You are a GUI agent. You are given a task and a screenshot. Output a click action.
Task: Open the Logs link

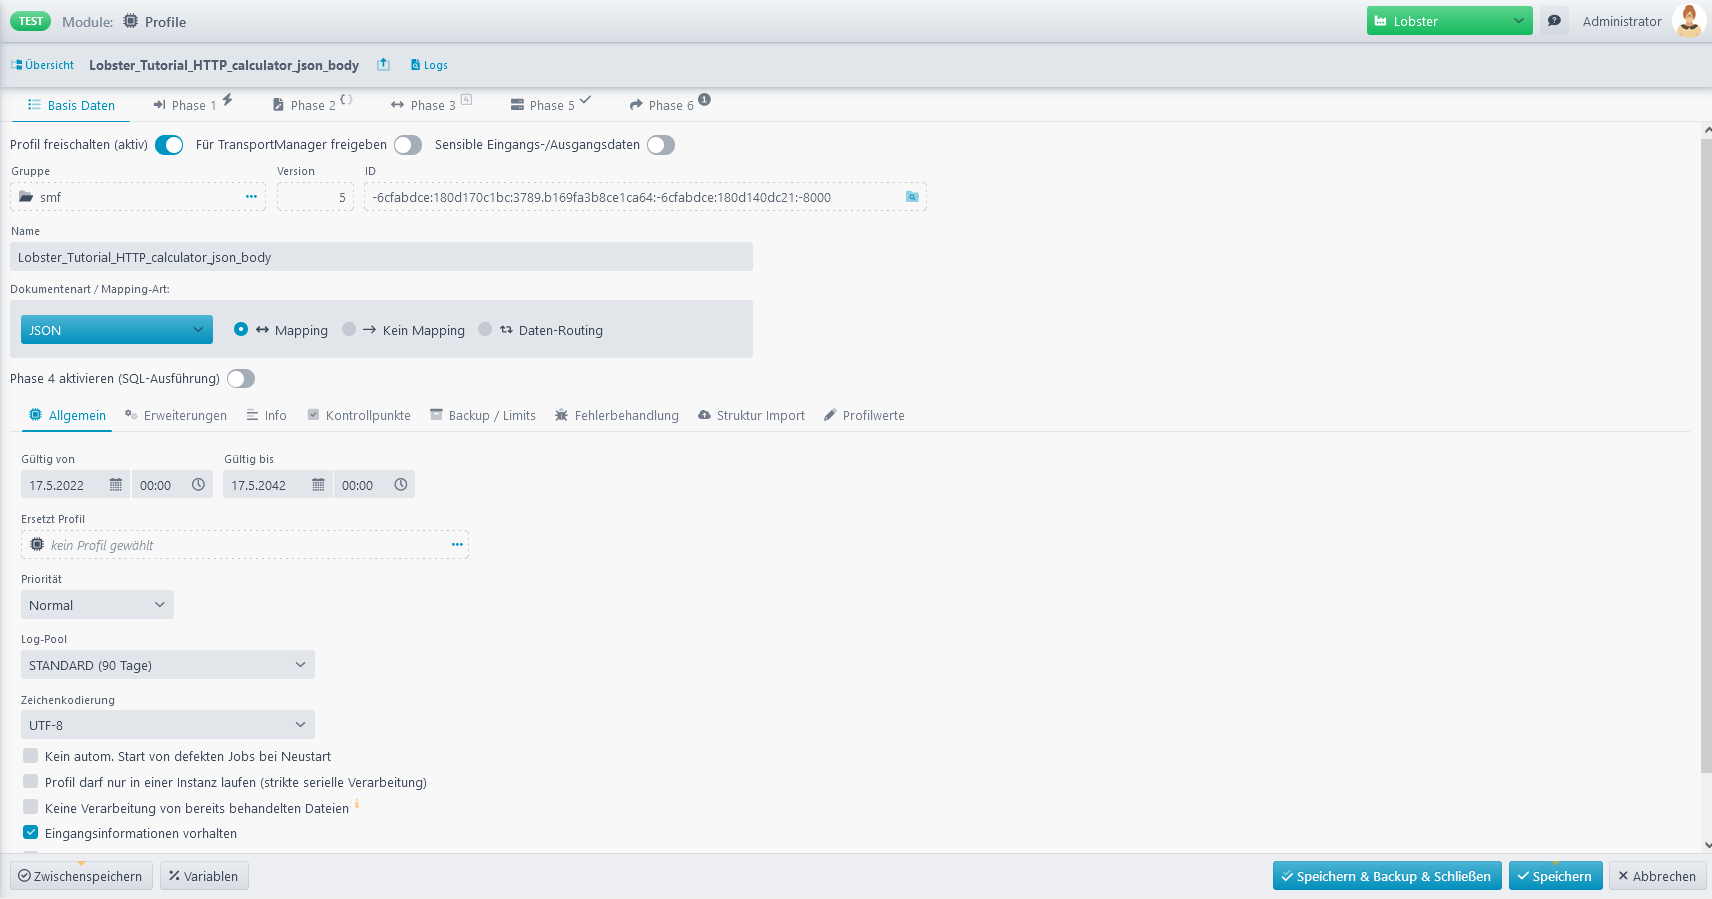click(430, 66)
